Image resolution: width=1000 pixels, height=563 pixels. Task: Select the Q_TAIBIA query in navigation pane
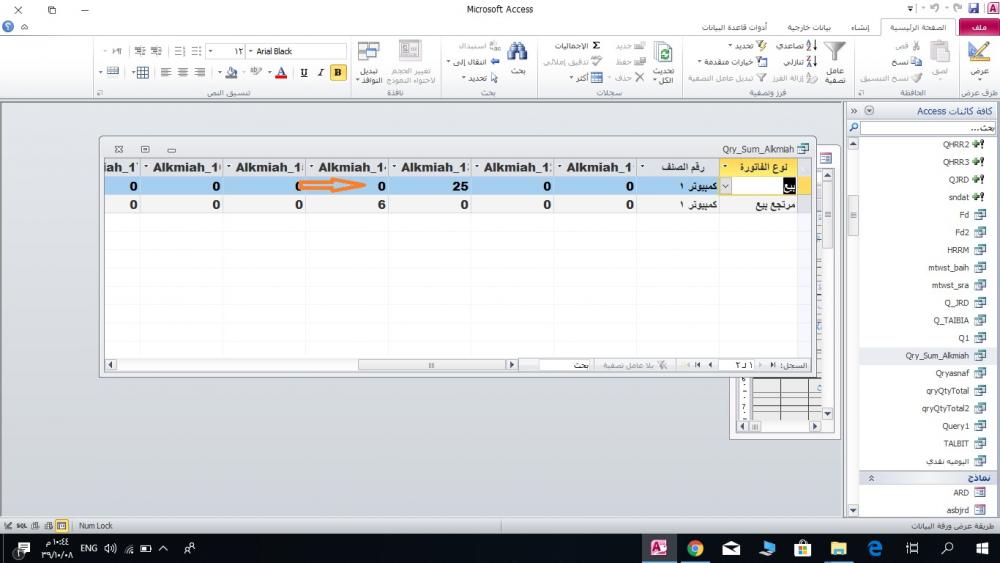[959, 321]
